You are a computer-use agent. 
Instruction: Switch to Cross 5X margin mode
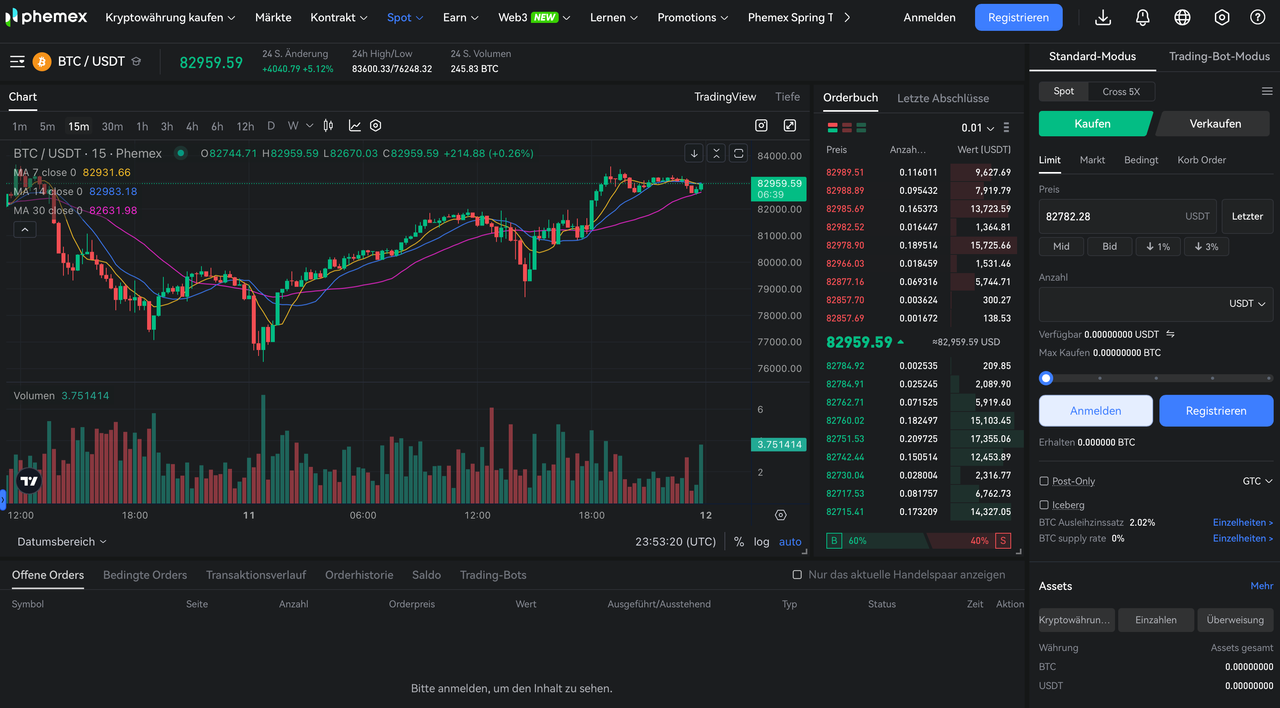click(x=1121, y=91)
